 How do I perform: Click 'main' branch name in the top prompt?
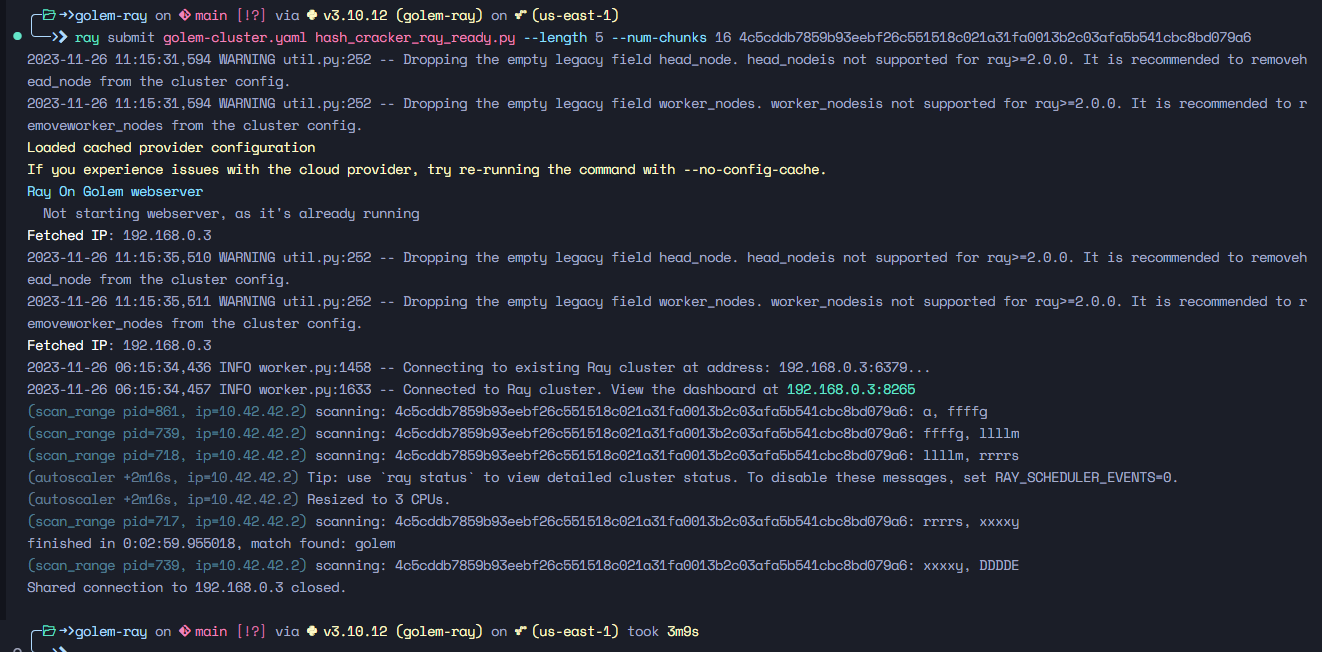[211, 16]
